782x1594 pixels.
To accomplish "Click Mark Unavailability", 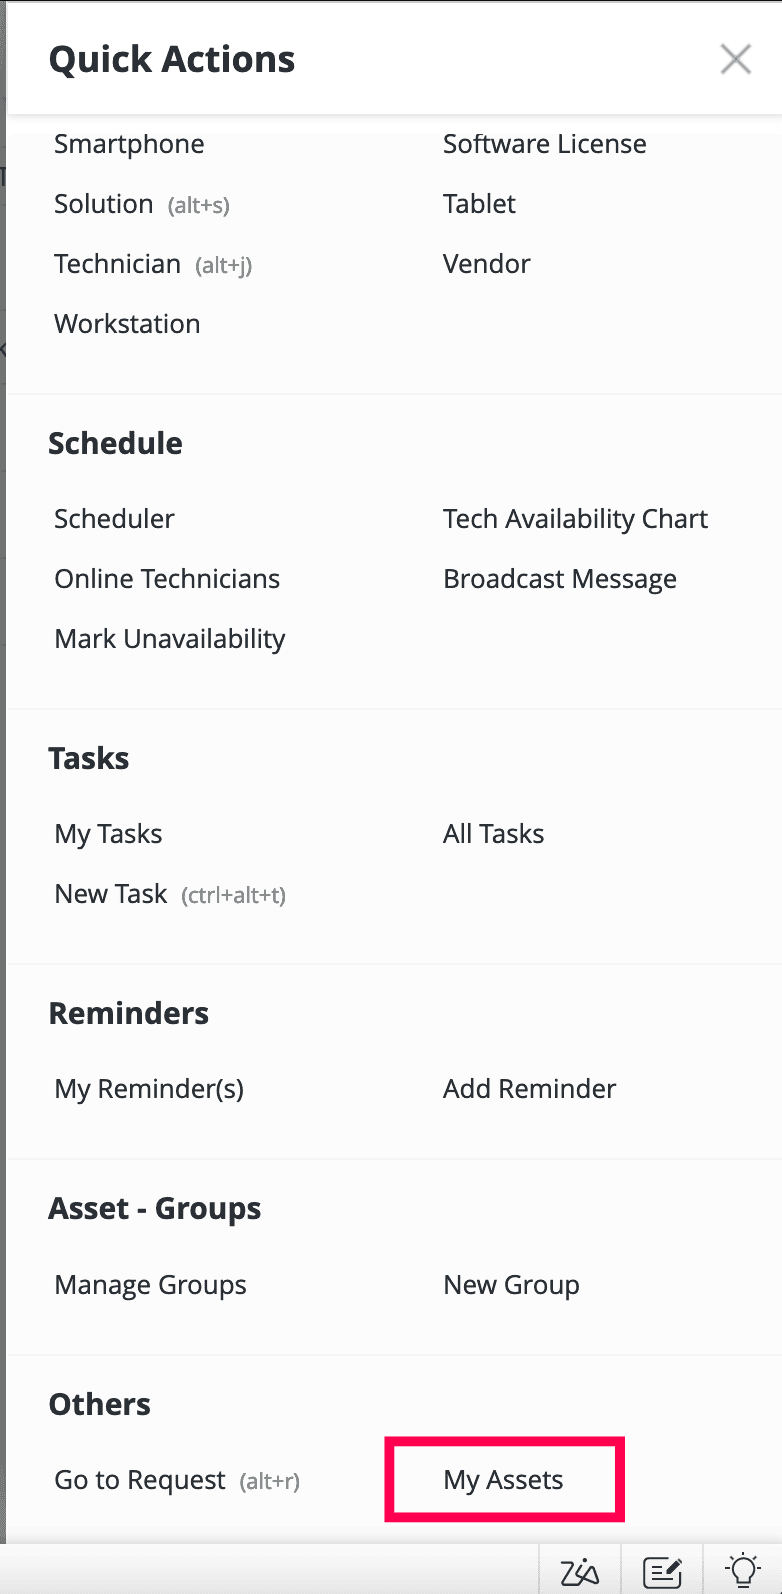I will tap(170, 639).
